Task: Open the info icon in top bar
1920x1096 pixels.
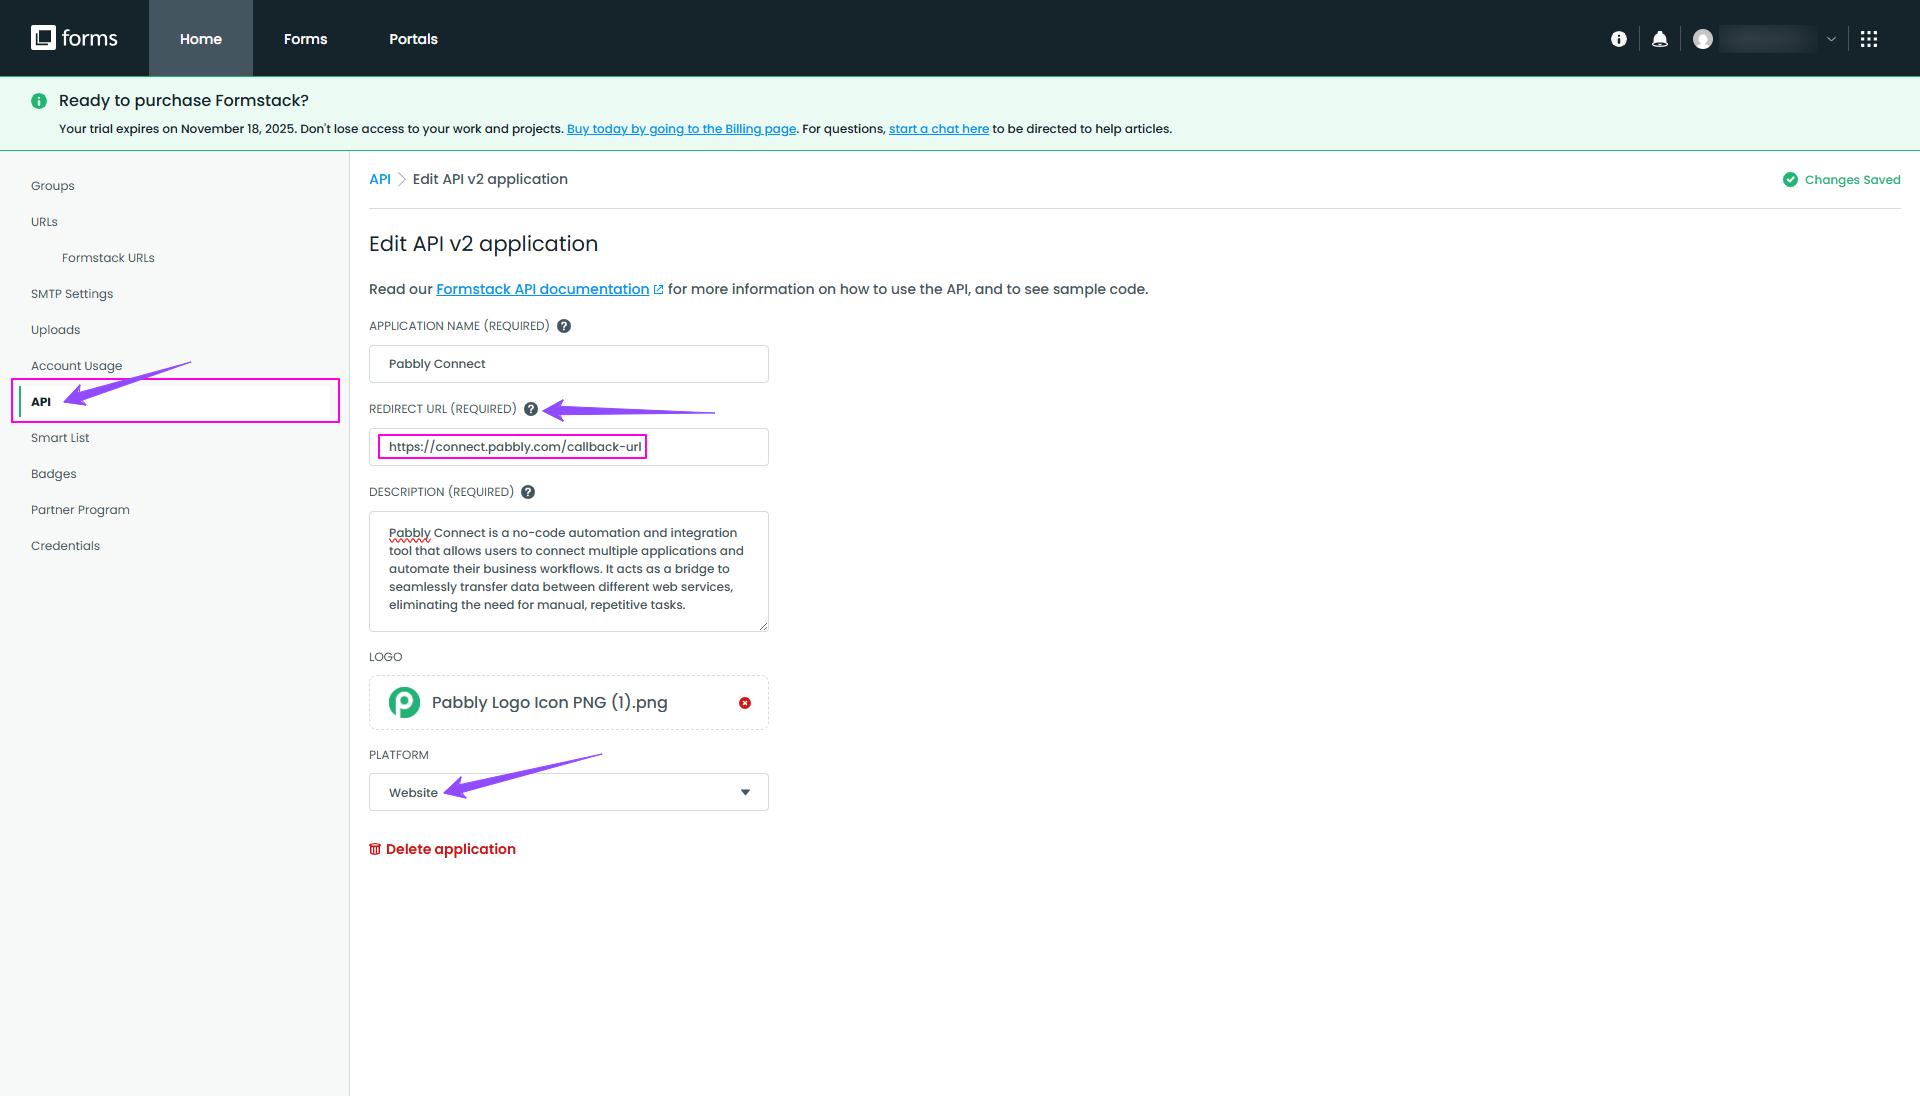Action: 1618,39
